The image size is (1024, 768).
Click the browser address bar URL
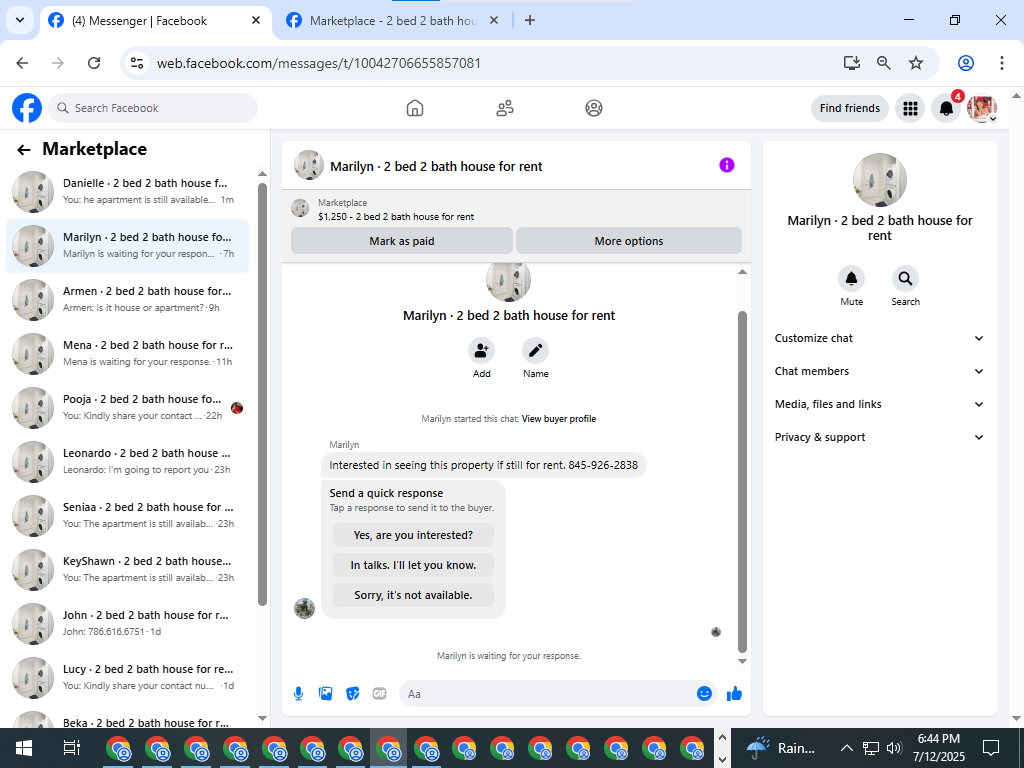(x=319, y=63)
